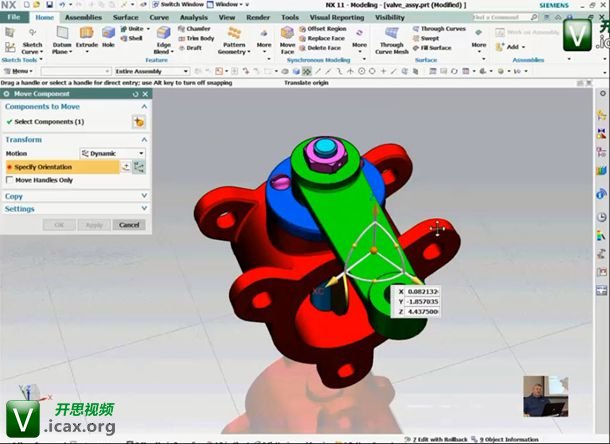Switch to the Render tab
The height and width of the screenshot is (444, 610).
coord(258,18)
